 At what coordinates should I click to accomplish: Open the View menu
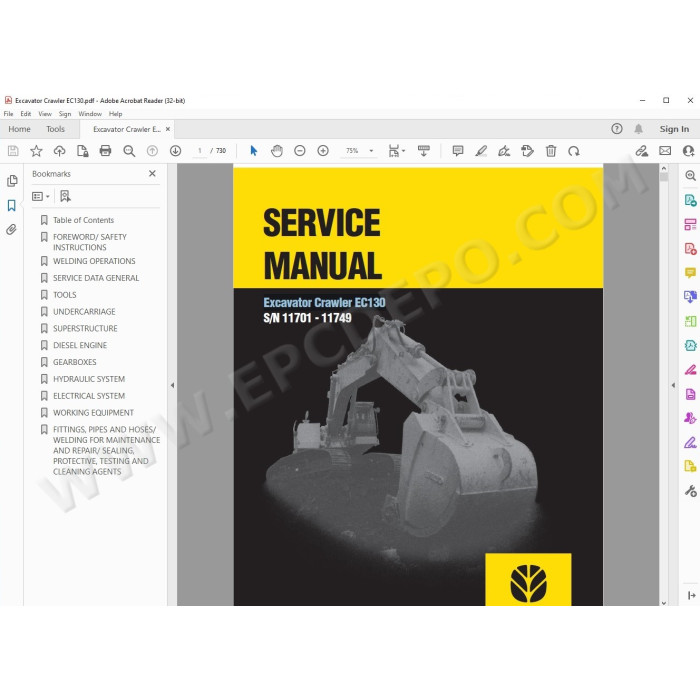[x=45, y=114]
